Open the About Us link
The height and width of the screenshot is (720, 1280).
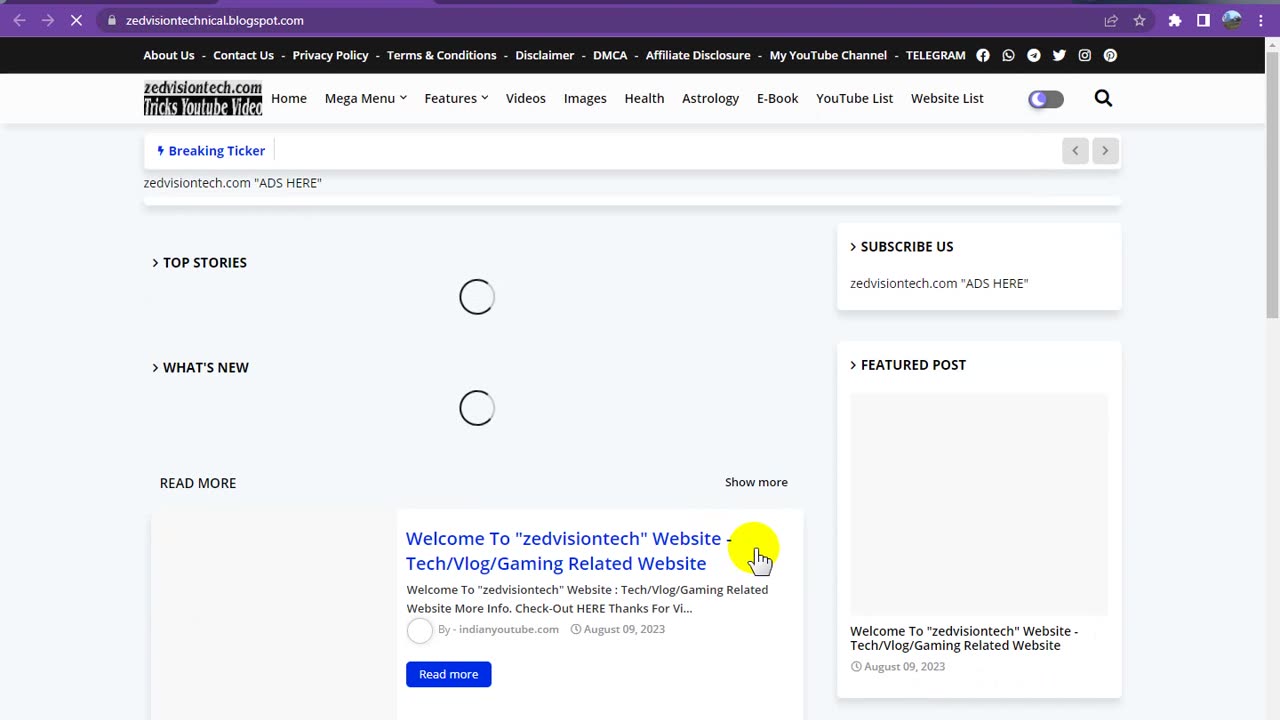(x=169, y=55)
